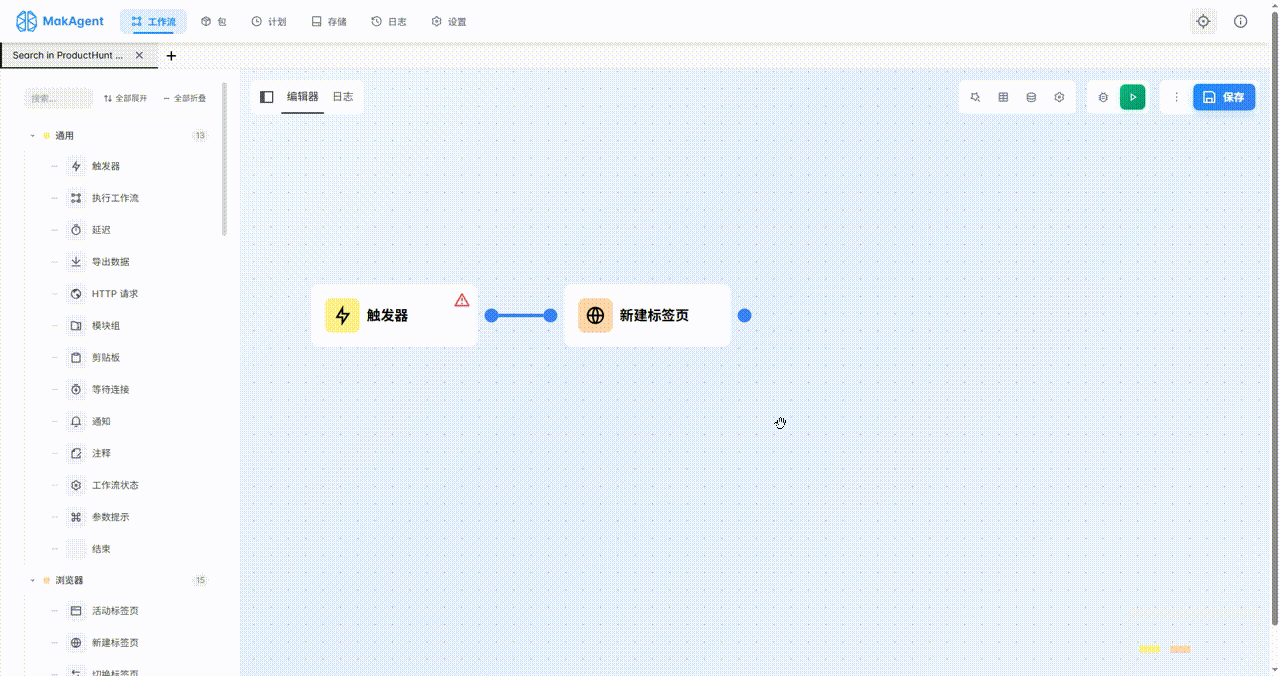1280x676 pixels.
Task: Click the HTTP 请求 block icon
Action: [x=76, y=294]
